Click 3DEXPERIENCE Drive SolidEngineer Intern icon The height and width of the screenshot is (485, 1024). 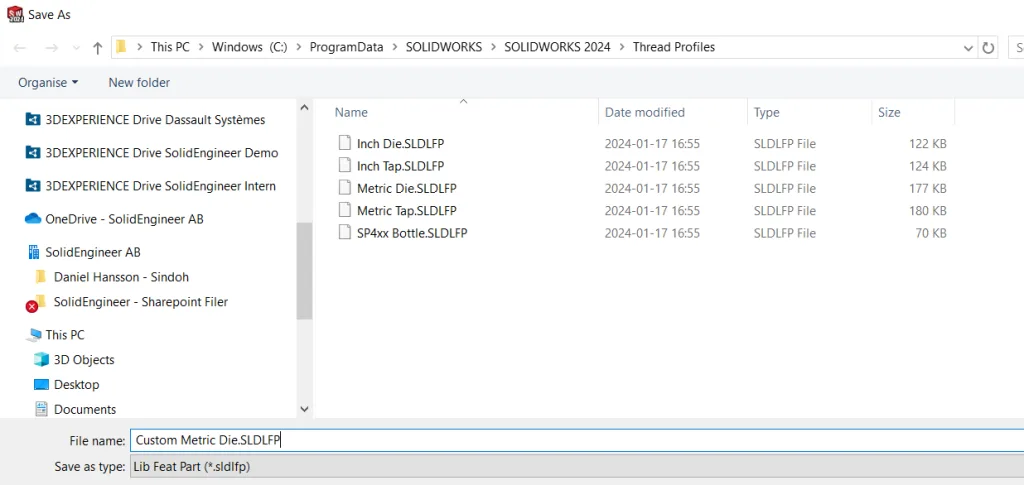(33, 186)
